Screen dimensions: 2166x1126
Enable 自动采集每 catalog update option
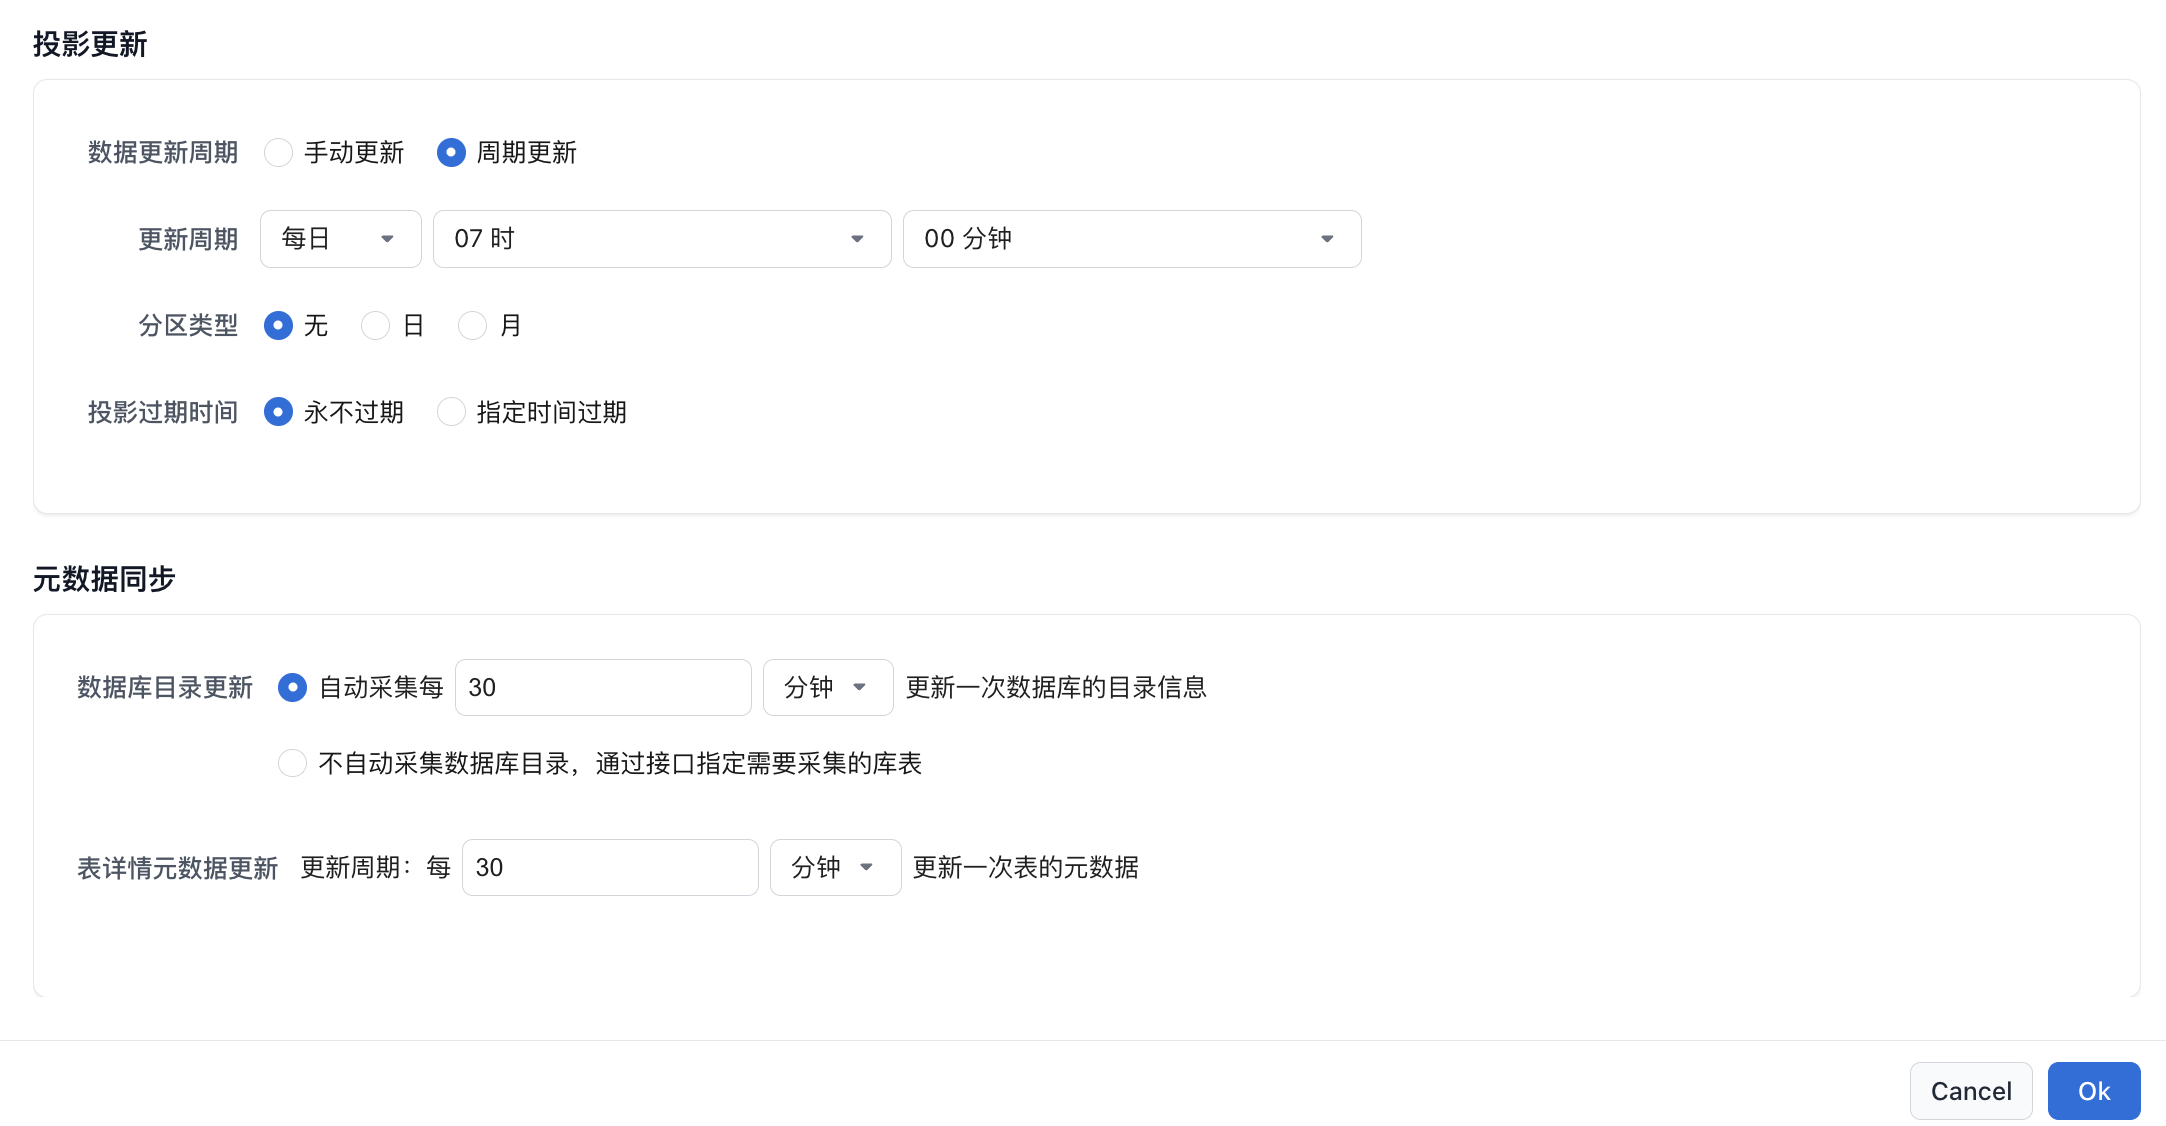(292, 688)
